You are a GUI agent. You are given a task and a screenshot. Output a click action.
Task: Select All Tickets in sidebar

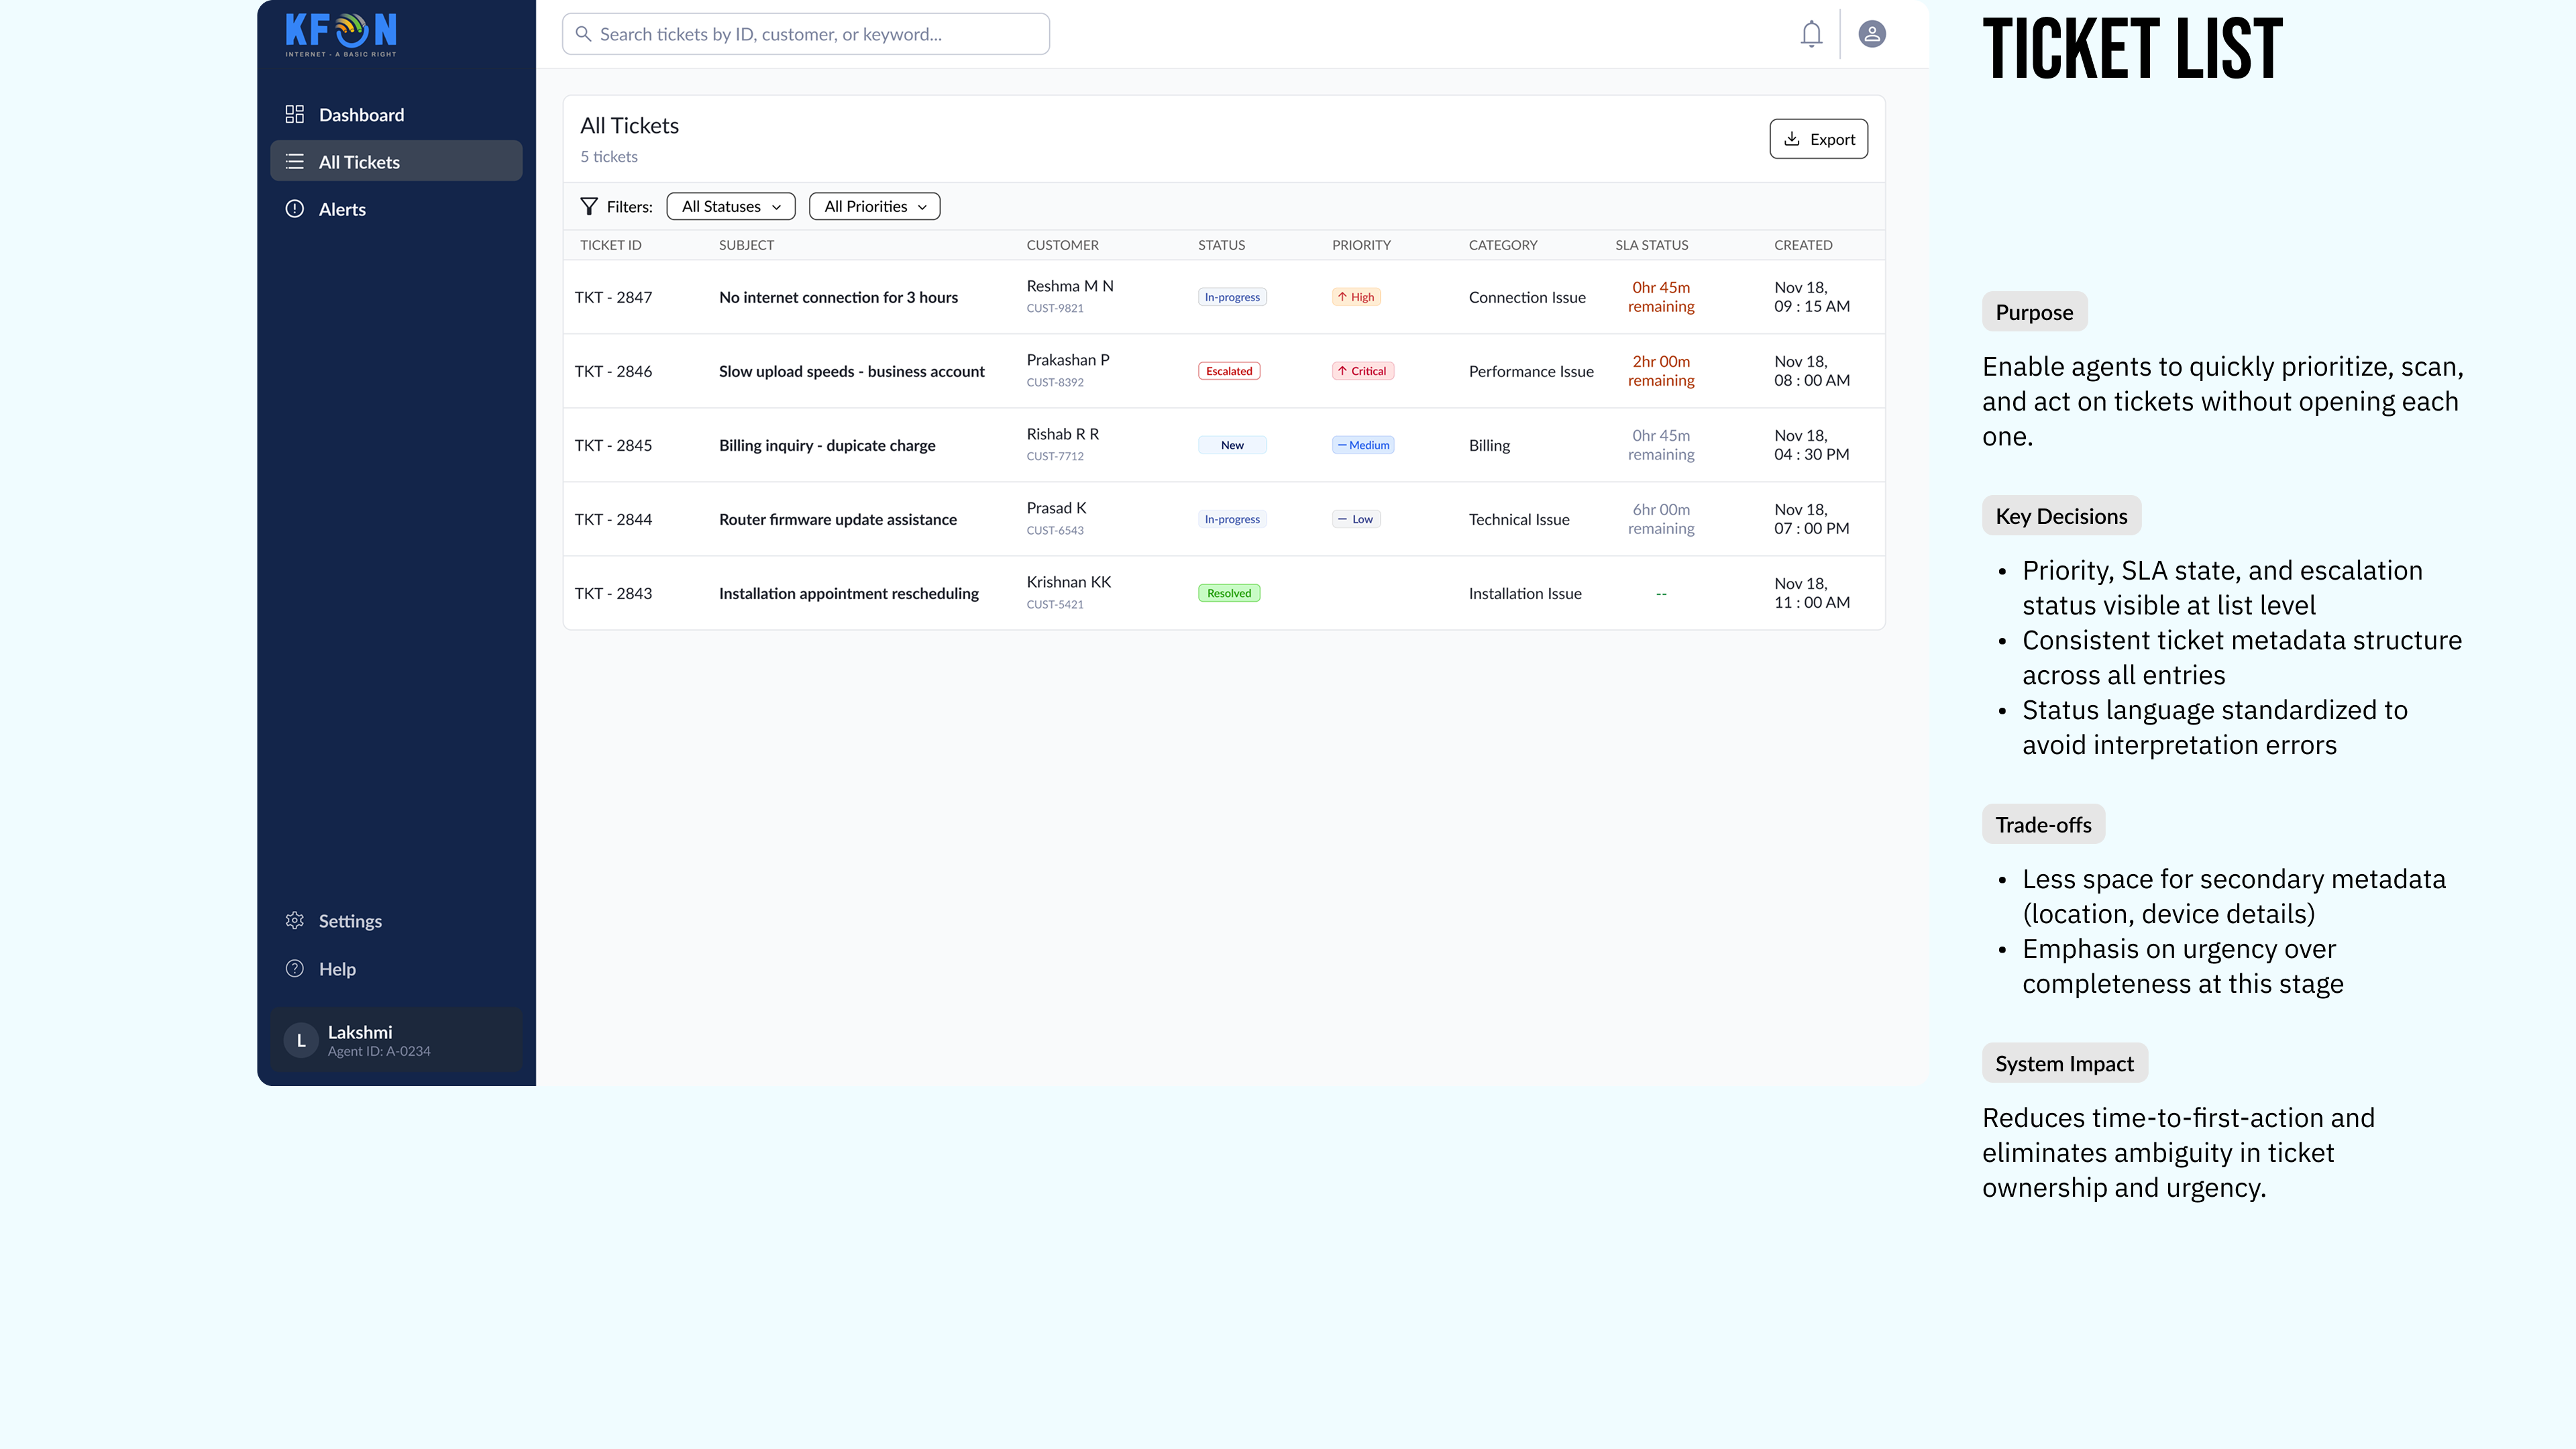coord(396,161)
